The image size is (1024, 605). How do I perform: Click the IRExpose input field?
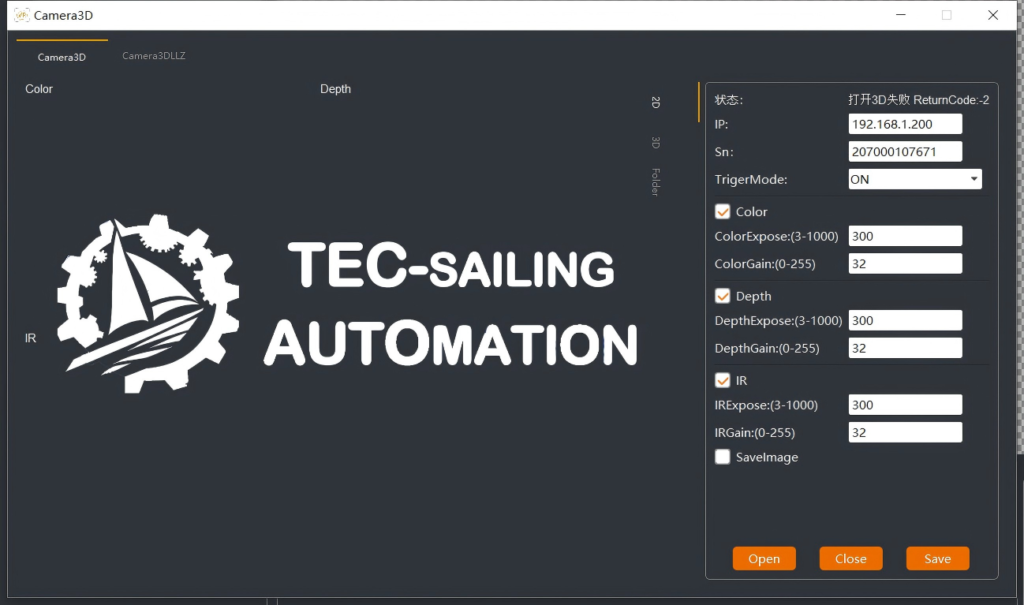pyautogui.click(x=904, y=405)
